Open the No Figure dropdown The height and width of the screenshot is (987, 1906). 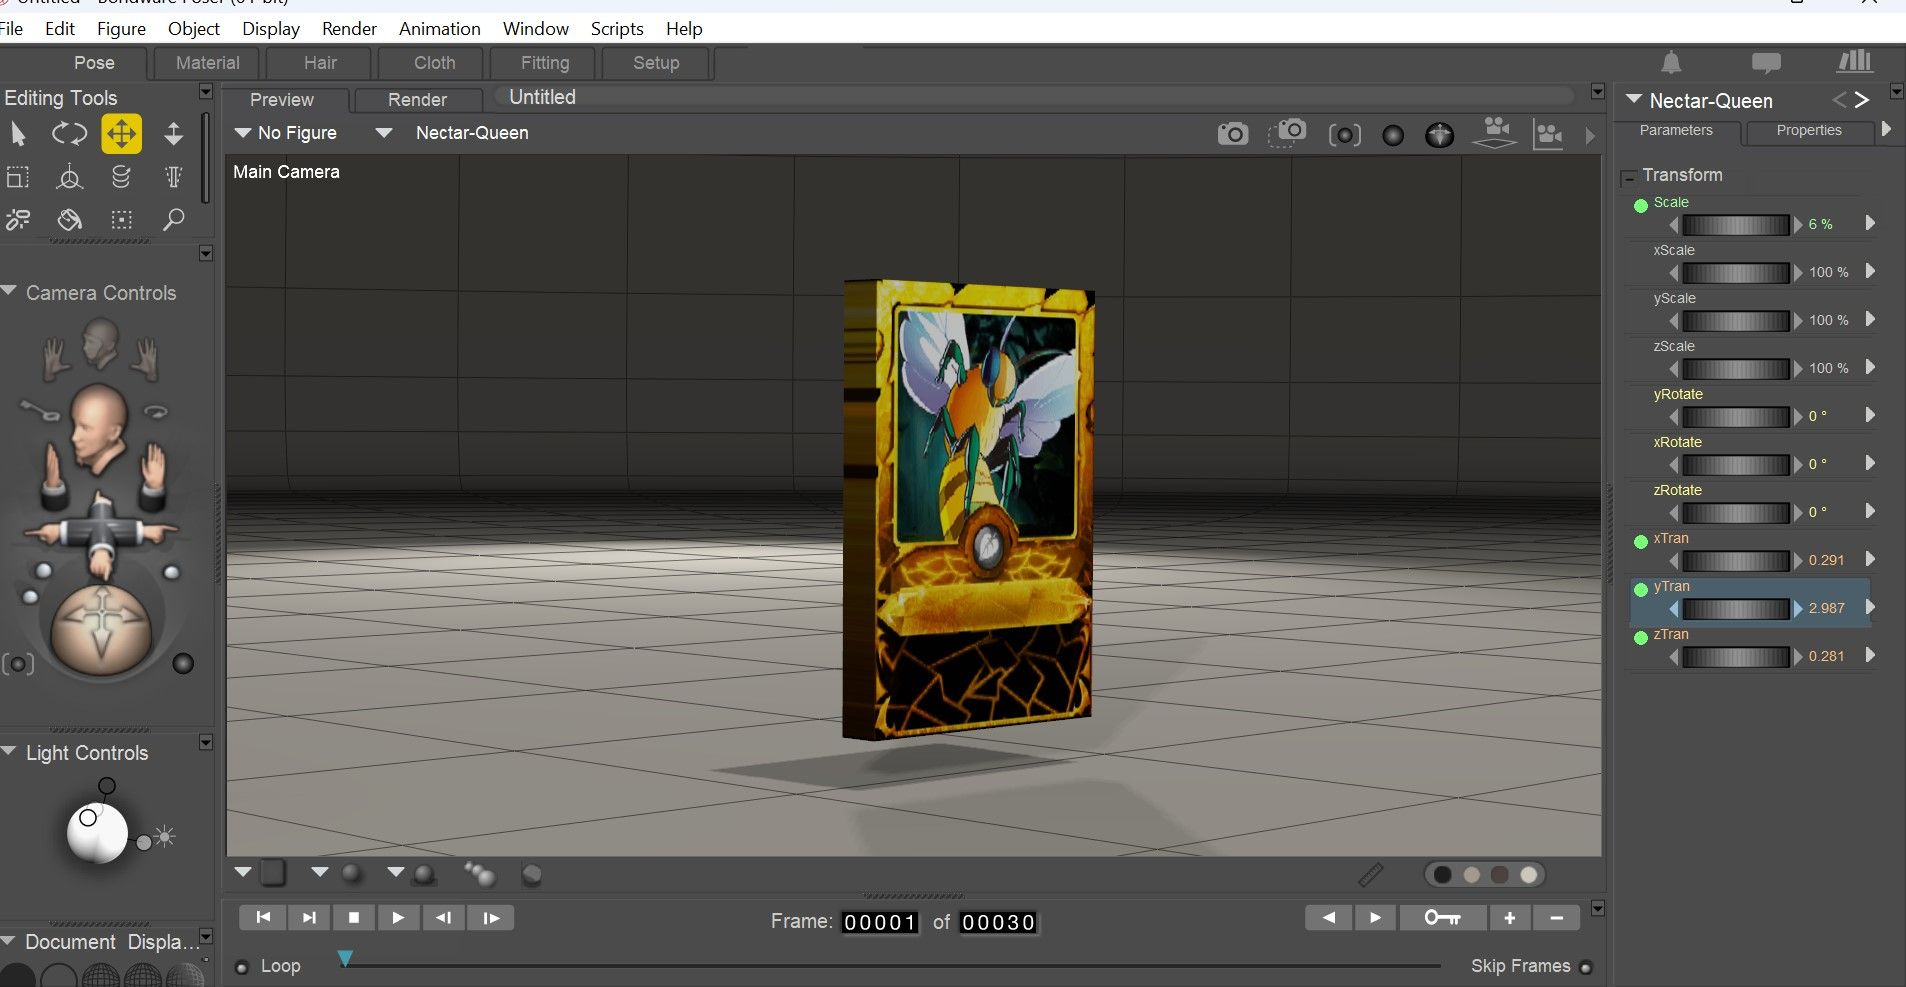pos(286,133)
